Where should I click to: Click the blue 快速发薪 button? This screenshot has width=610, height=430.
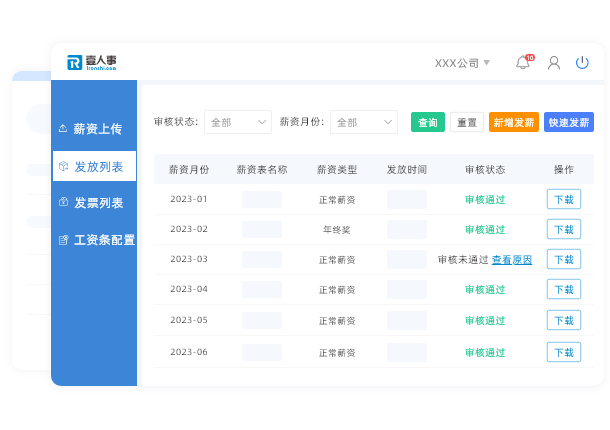pyautogui.click(x=569, y=122)
